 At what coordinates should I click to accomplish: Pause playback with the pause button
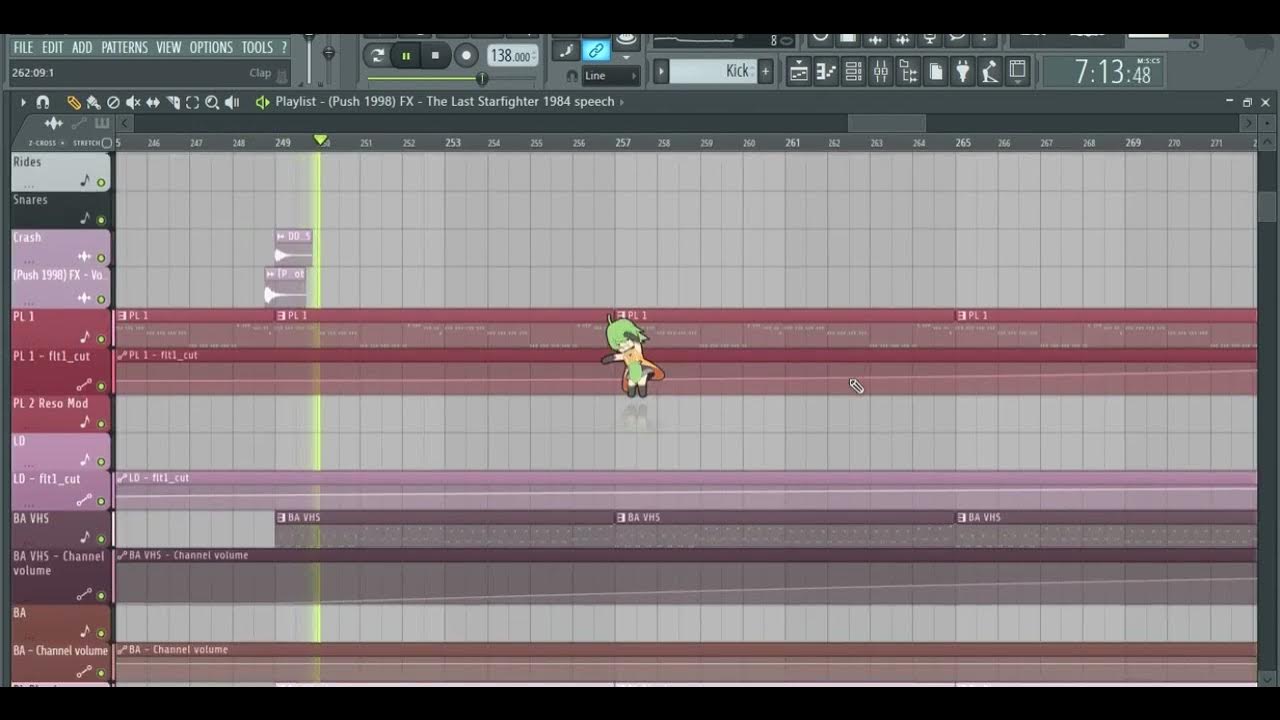[x=406, y=56]
